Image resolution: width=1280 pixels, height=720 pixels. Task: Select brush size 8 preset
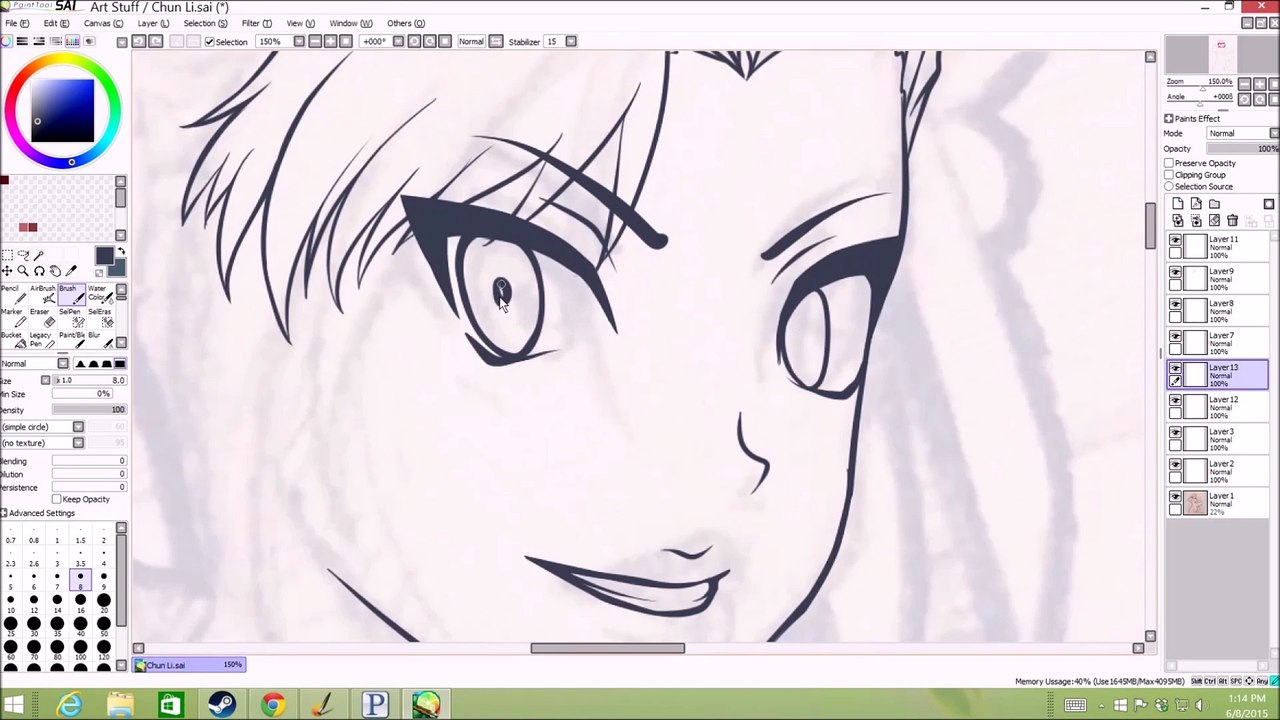pyautogui.click(x=80, y=580)
